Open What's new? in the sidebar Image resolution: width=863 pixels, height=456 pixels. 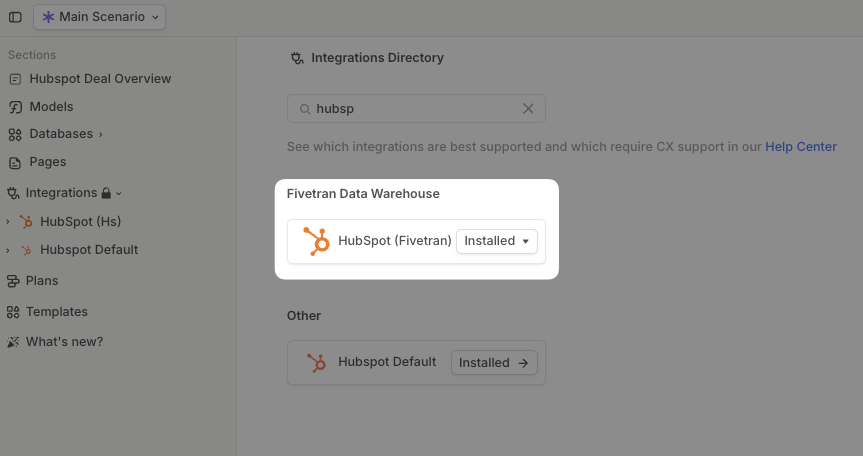[x=64, y=342]
